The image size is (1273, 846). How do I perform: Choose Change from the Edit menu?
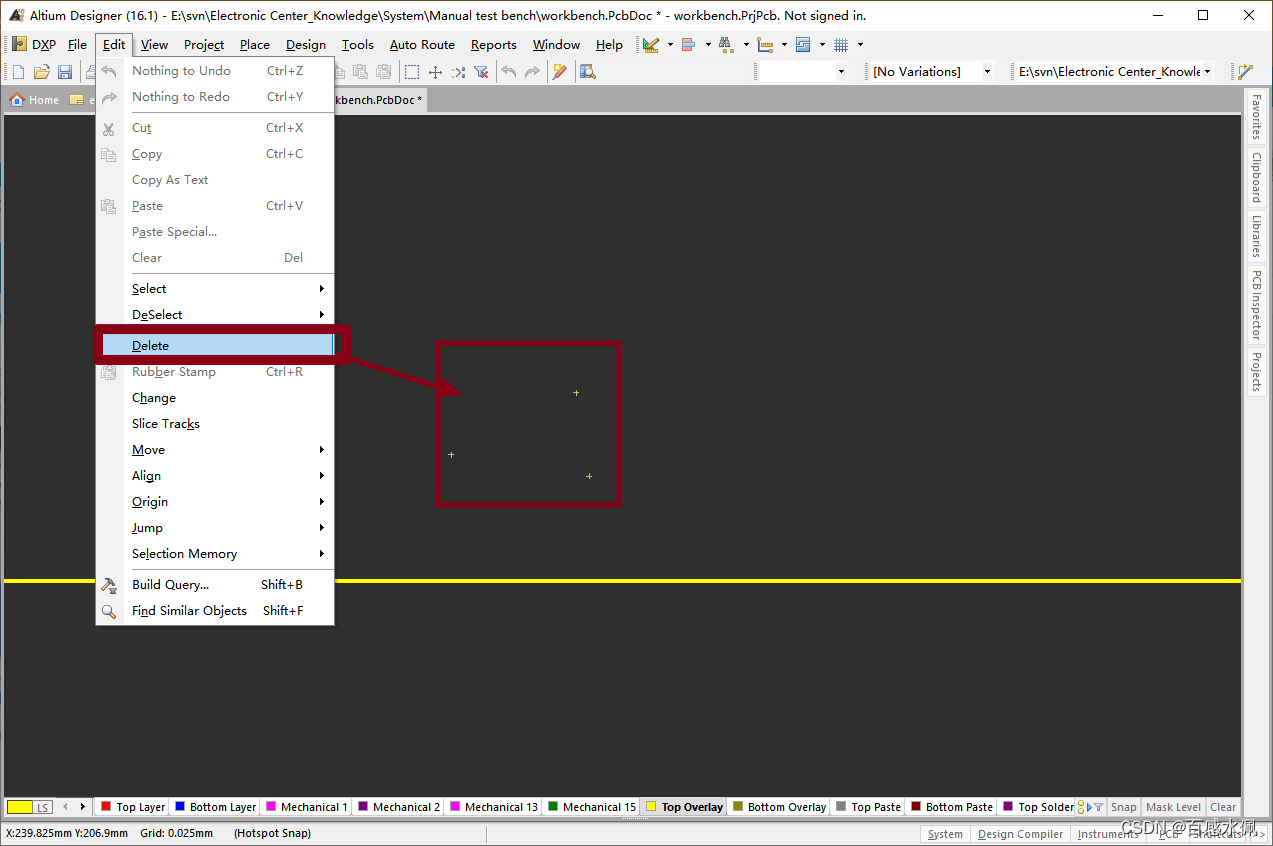pyautogui.click(x=215, y=398)
